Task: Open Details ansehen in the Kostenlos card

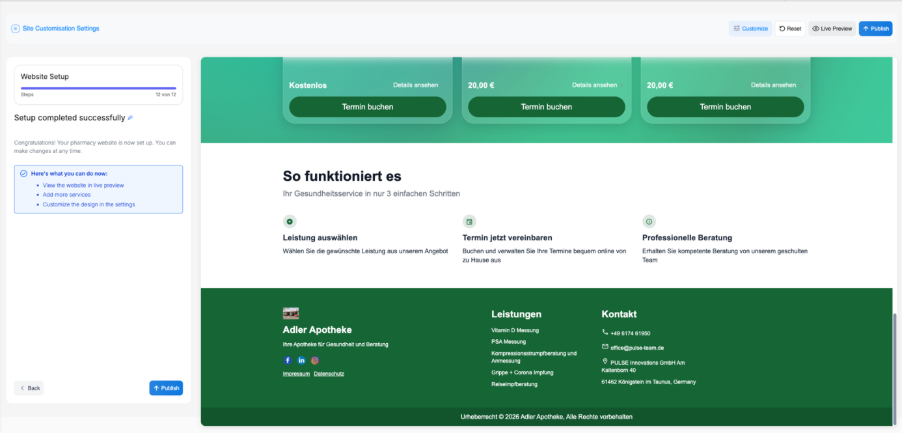Action: tap(415, 85)
